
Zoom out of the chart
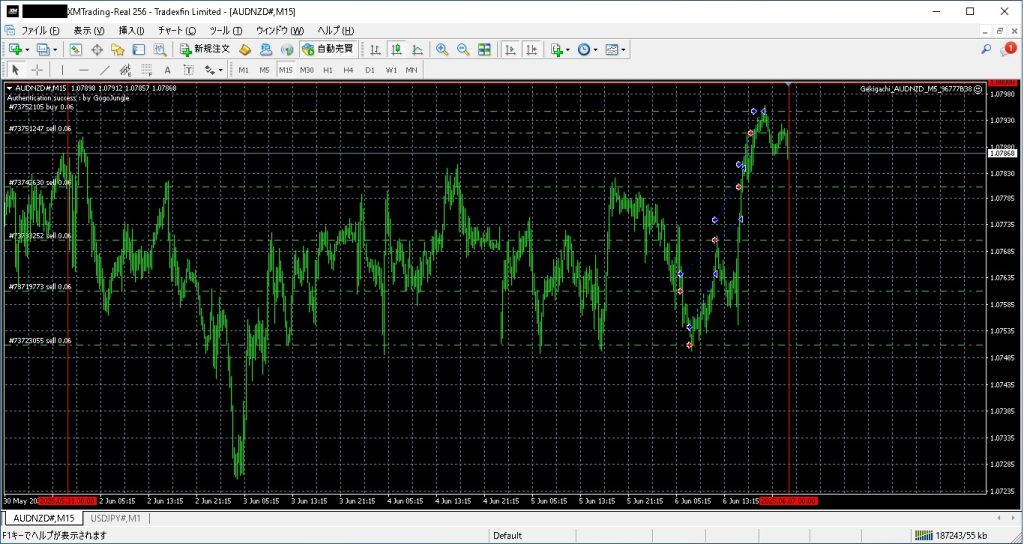click(x=463, y=49)
